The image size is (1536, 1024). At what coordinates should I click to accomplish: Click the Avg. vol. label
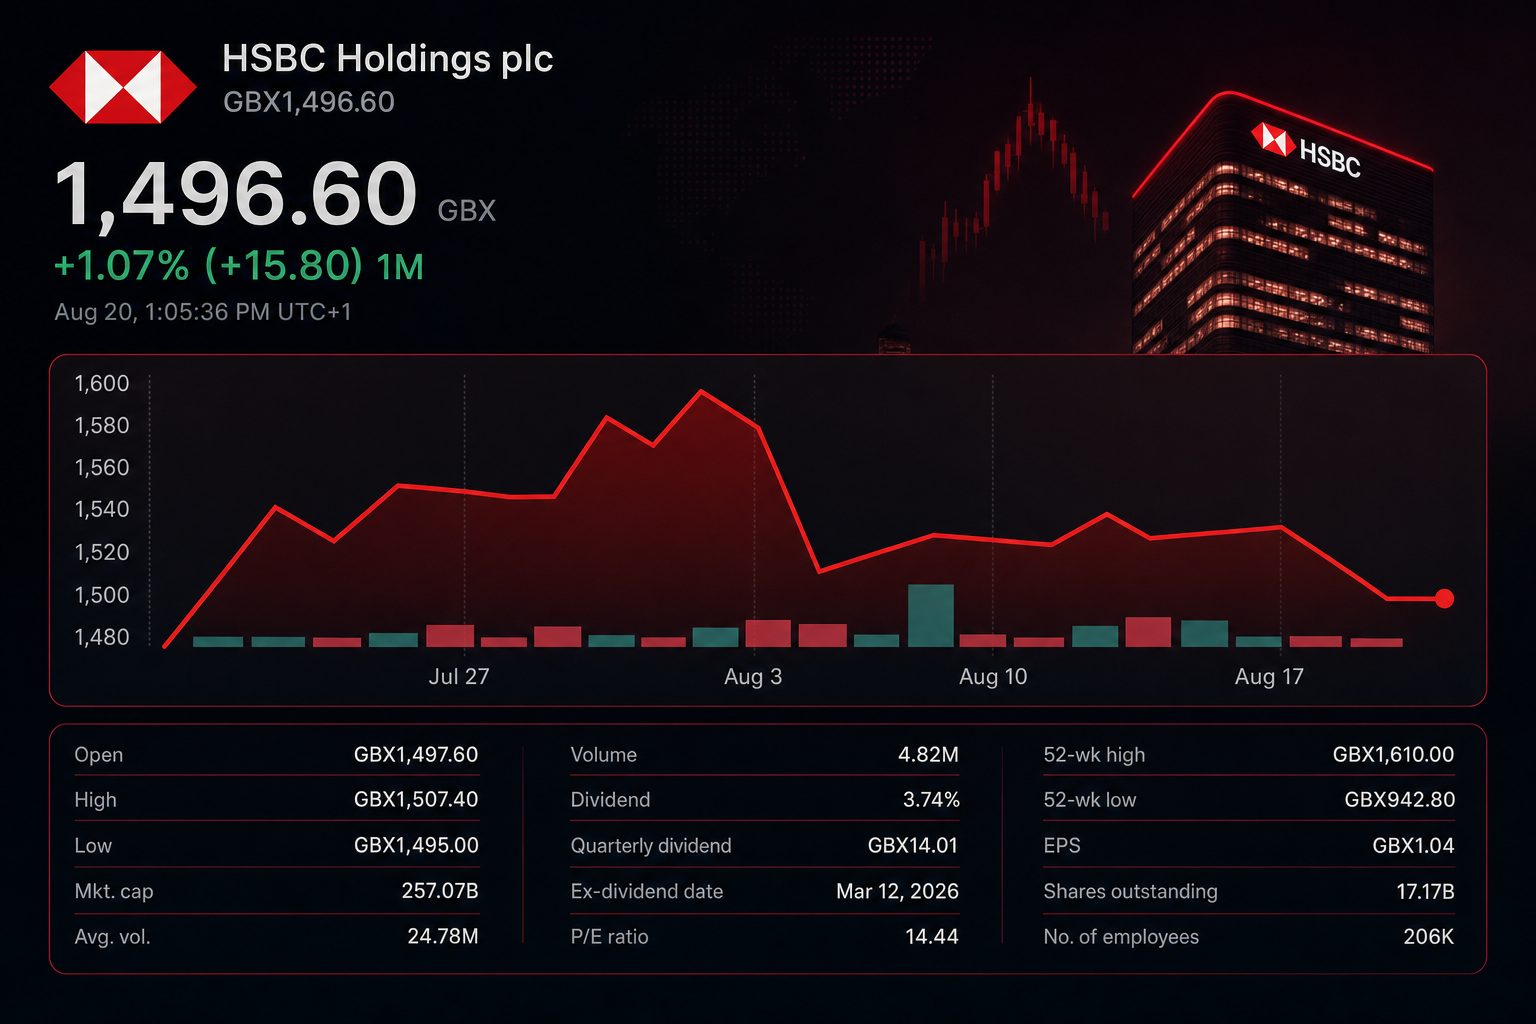(112, 938)
